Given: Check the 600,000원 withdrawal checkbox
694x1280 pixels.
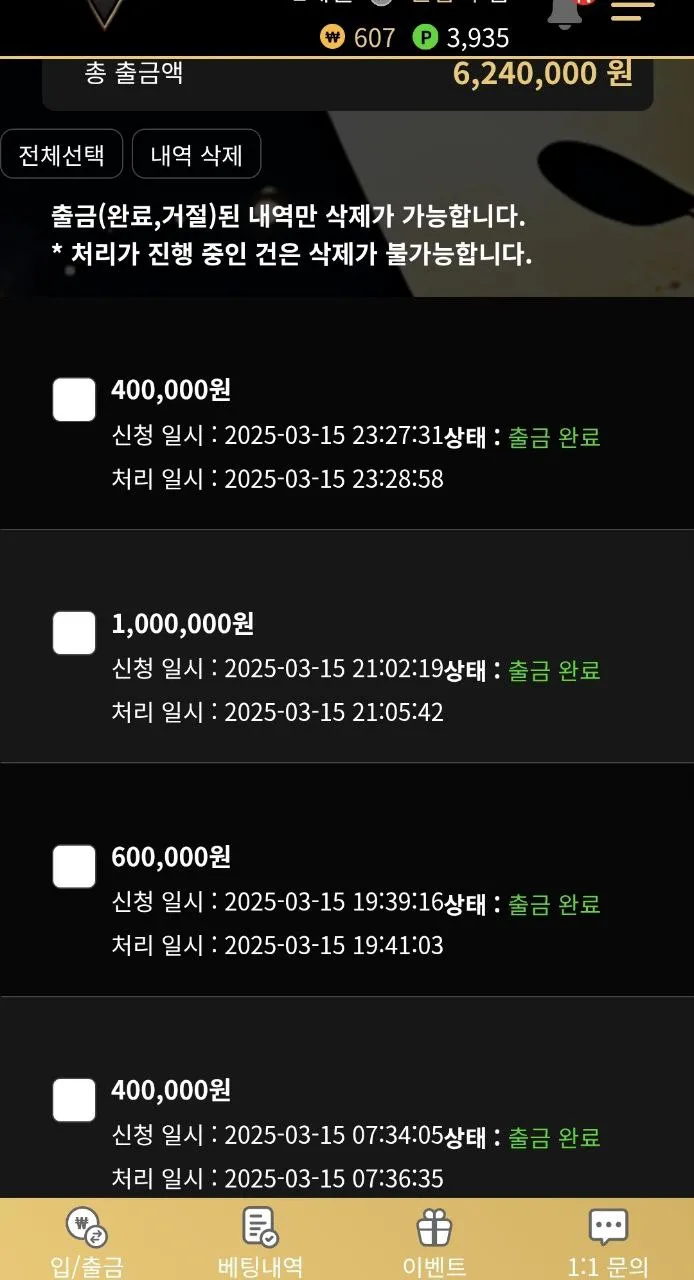Looking at the screenshot, I should (x=74, y=867).
